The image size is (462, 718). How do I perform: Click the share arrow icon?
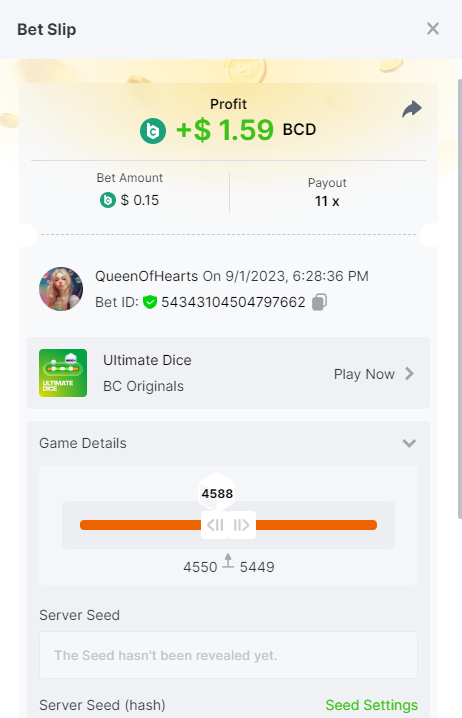click(x=412, y=109)
